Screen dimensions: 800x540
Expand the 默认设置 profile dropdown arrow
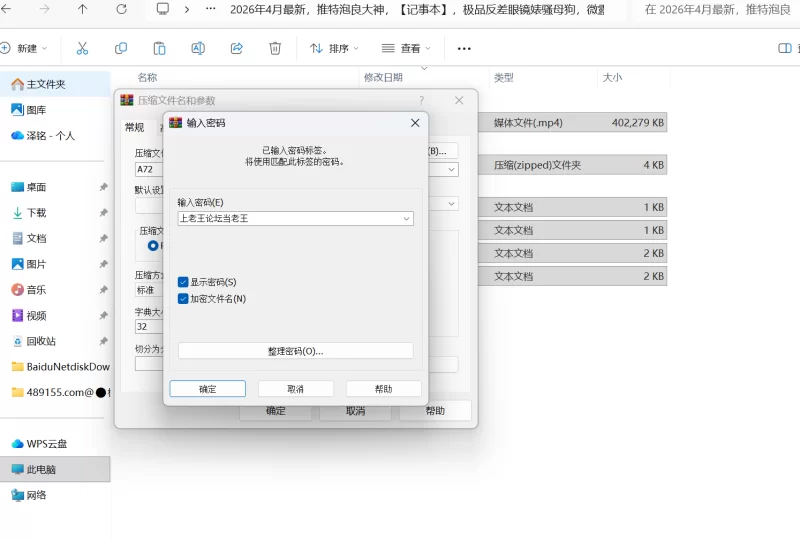pyautogui.click(x=452, y=204)
